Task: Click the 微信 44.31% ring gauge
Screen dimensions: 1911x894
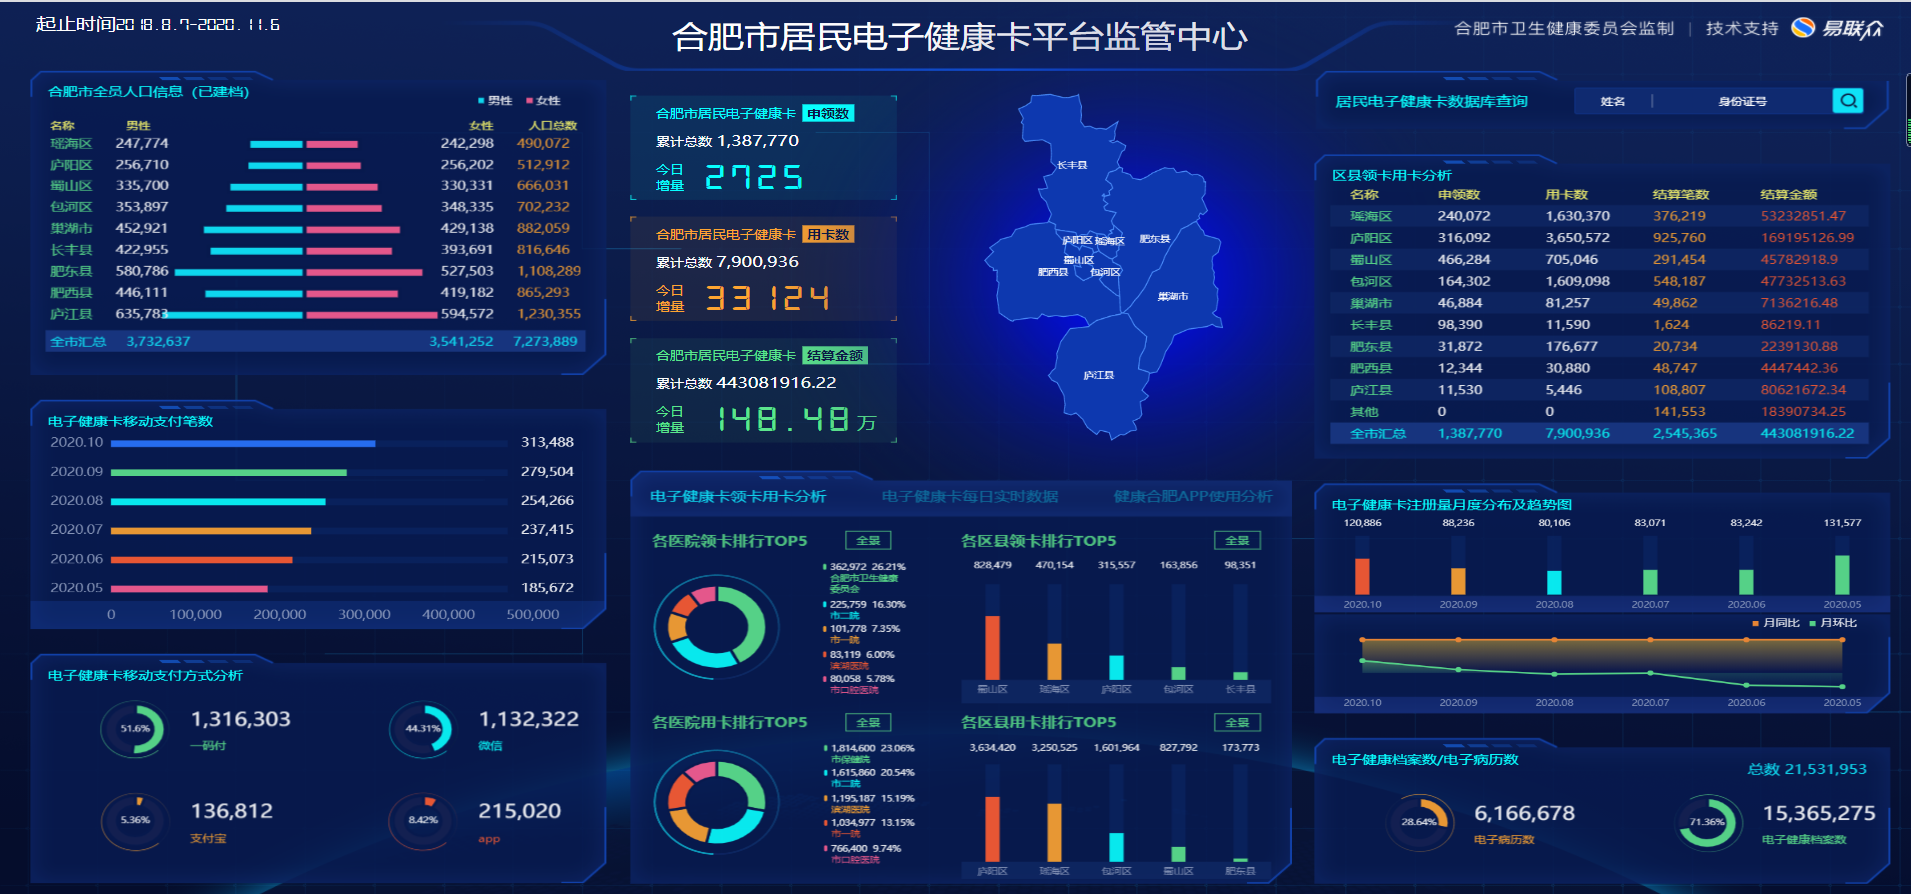Action: pyautogui.click(x=422, y=729)
